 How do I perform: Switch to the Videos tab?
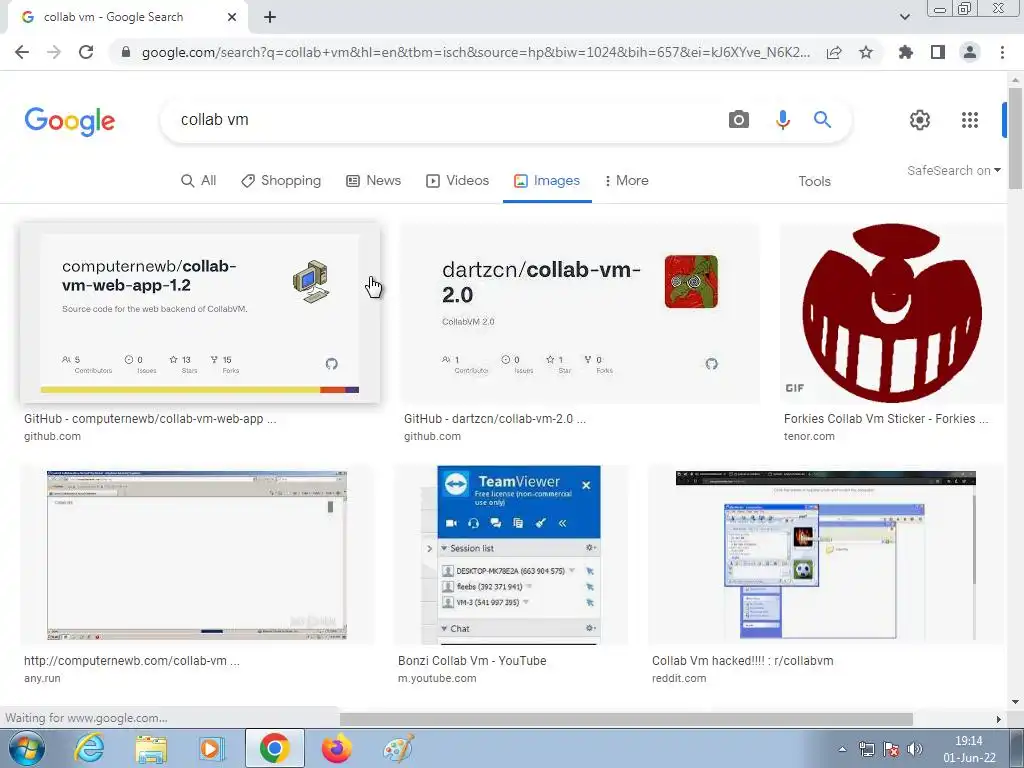tap(457, 181)
